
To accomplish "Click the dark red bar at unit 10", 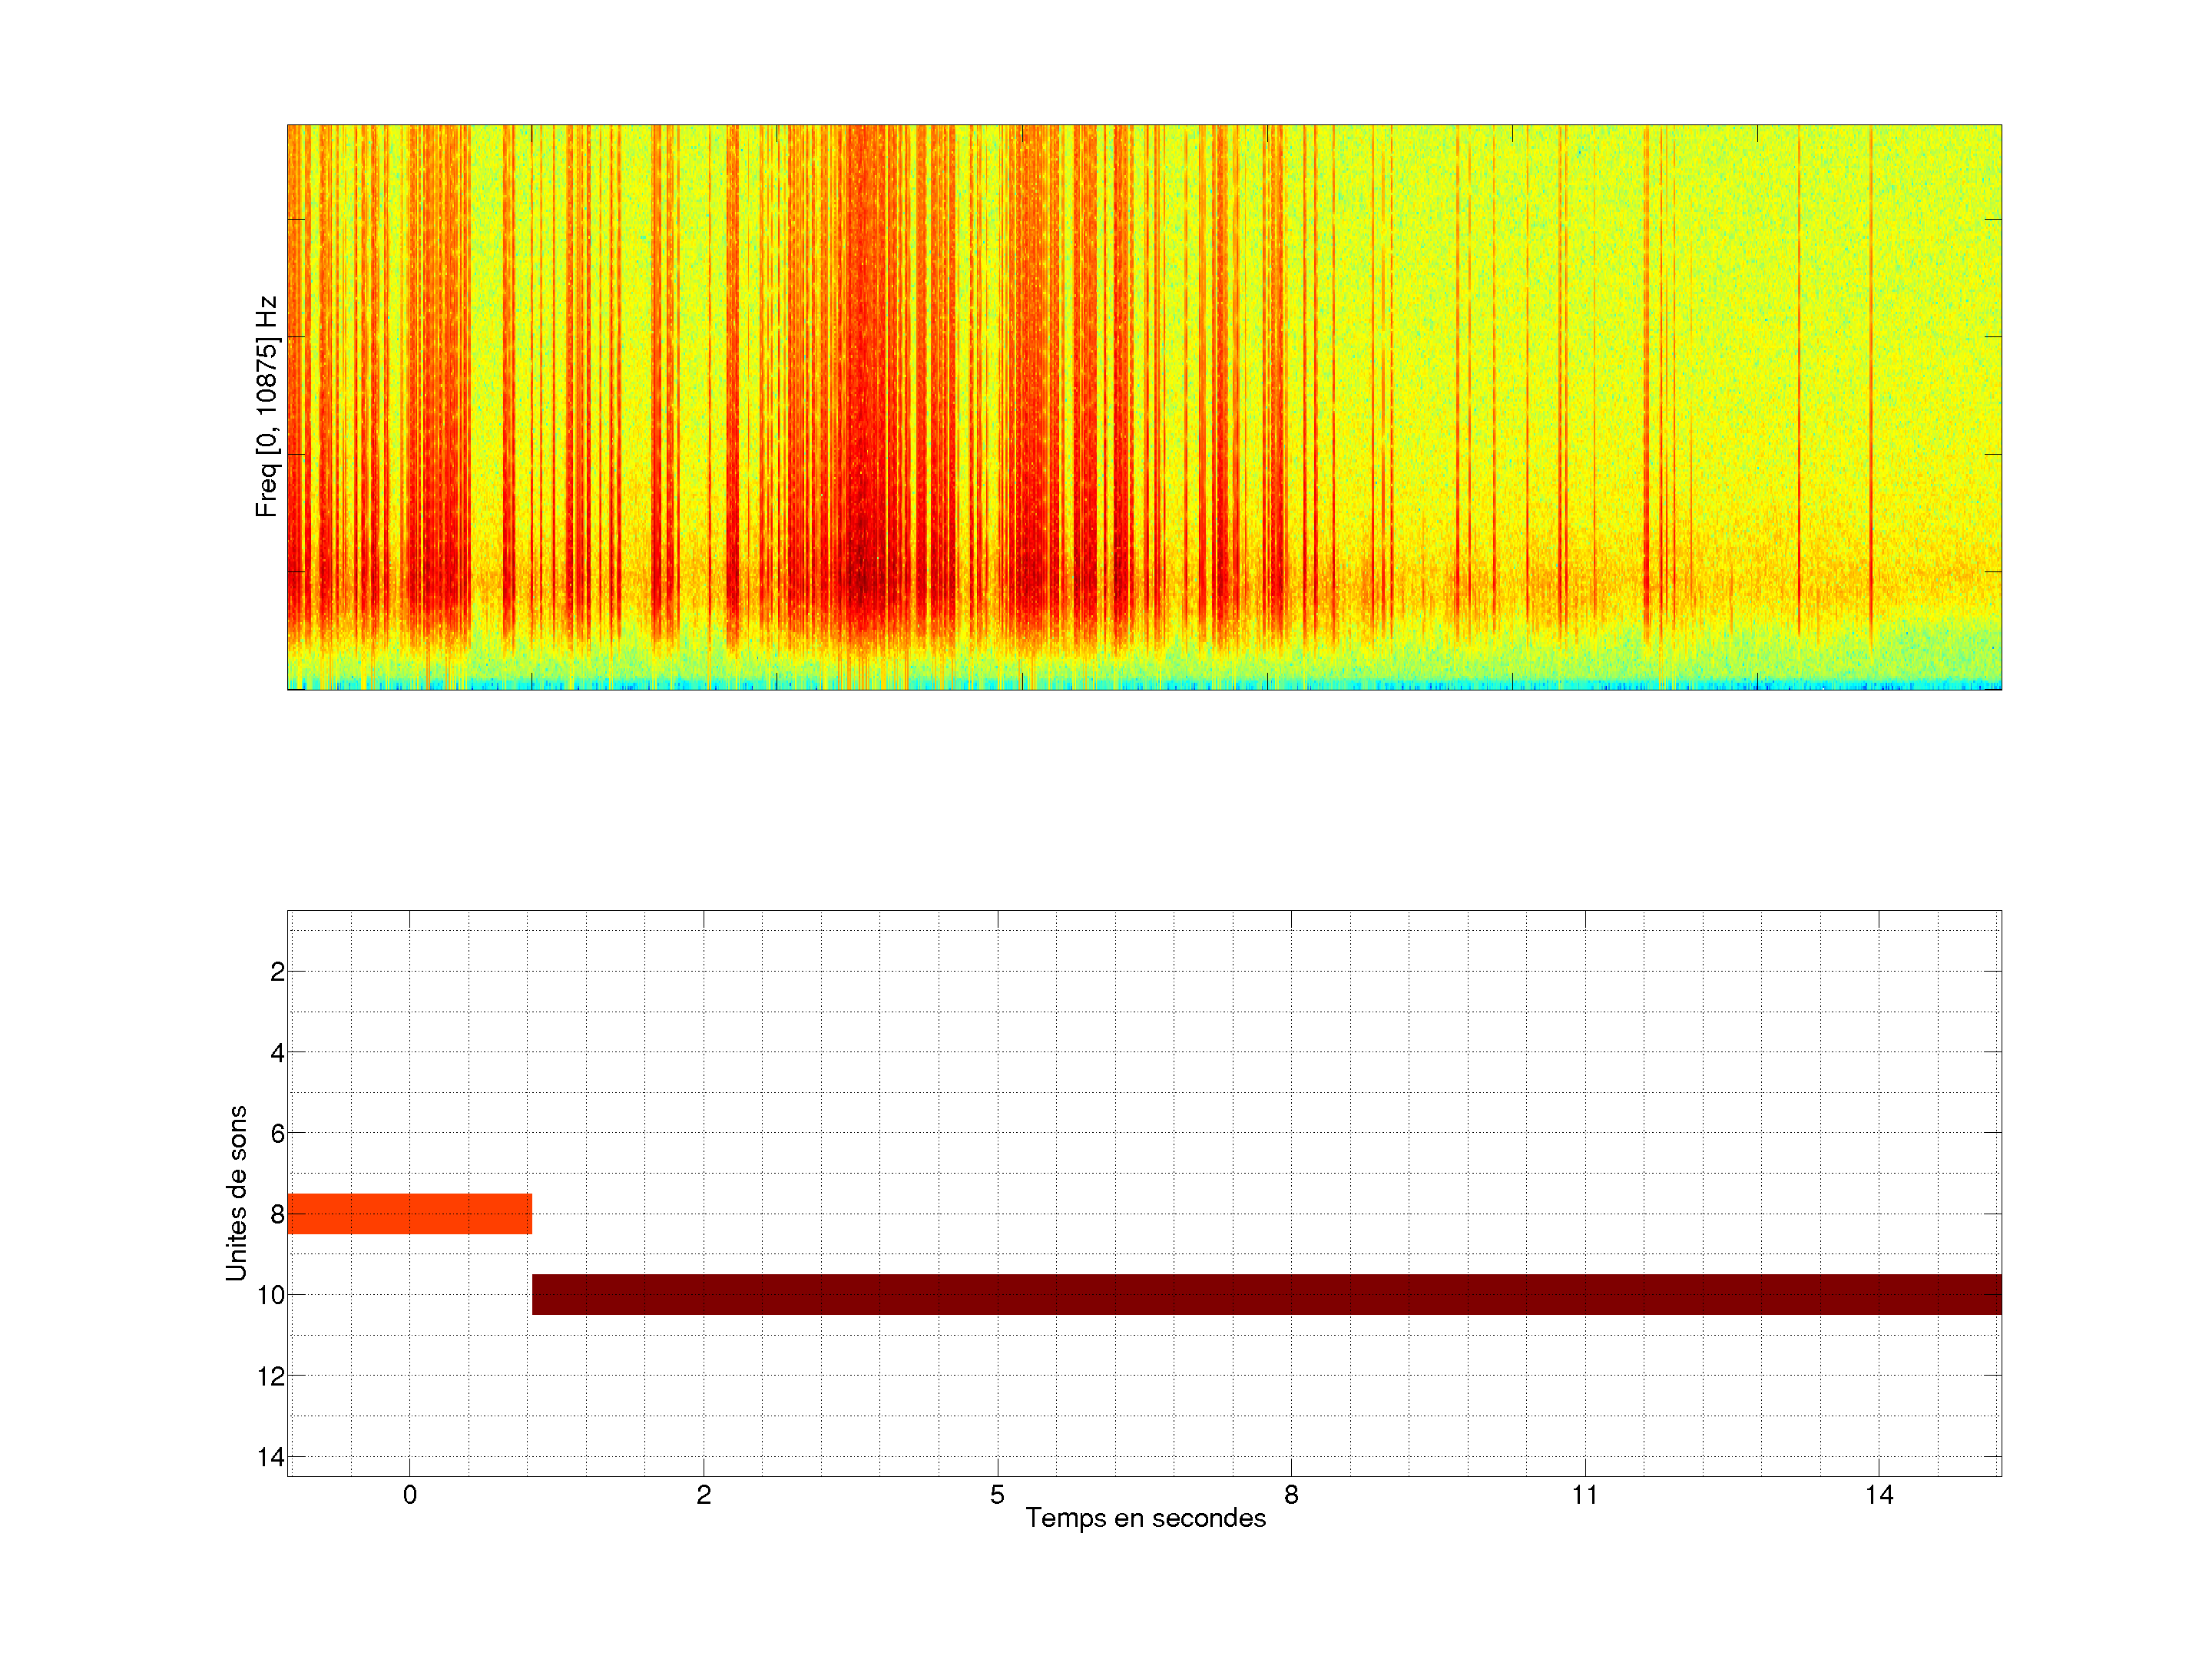I will (x=1266, y=1294).
